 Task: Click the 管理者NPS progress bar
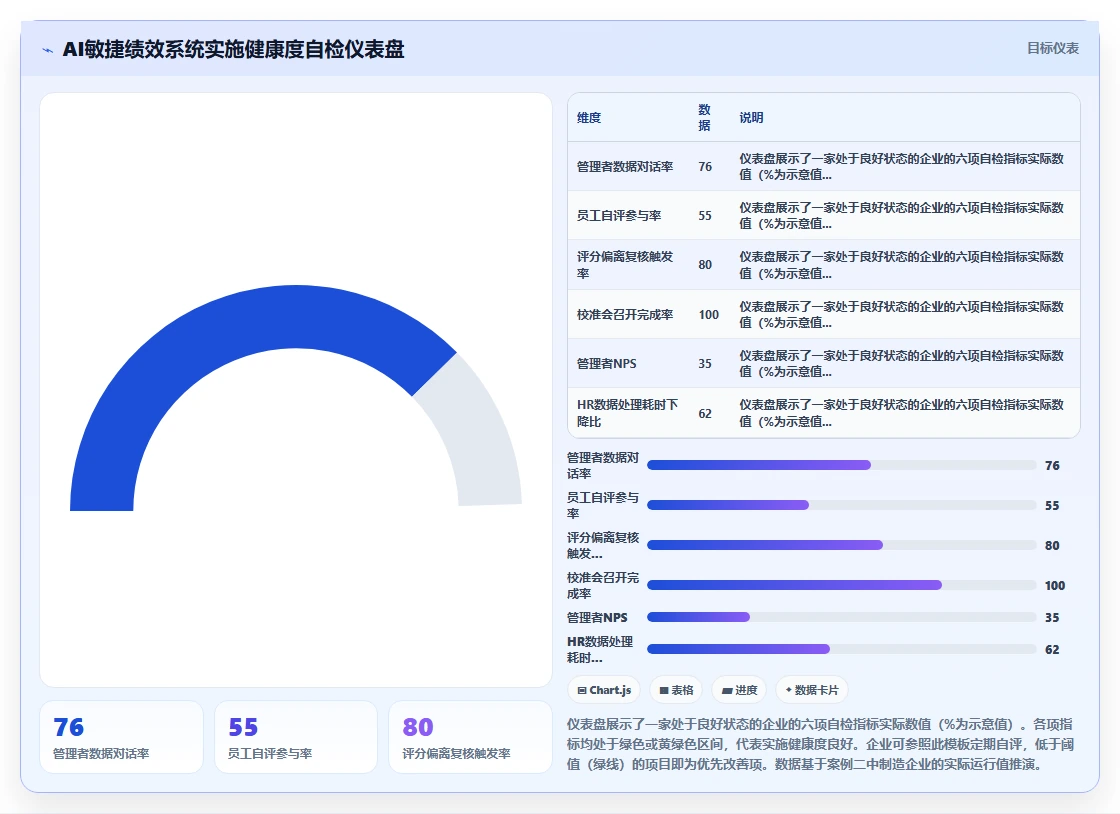pos(841,617)
